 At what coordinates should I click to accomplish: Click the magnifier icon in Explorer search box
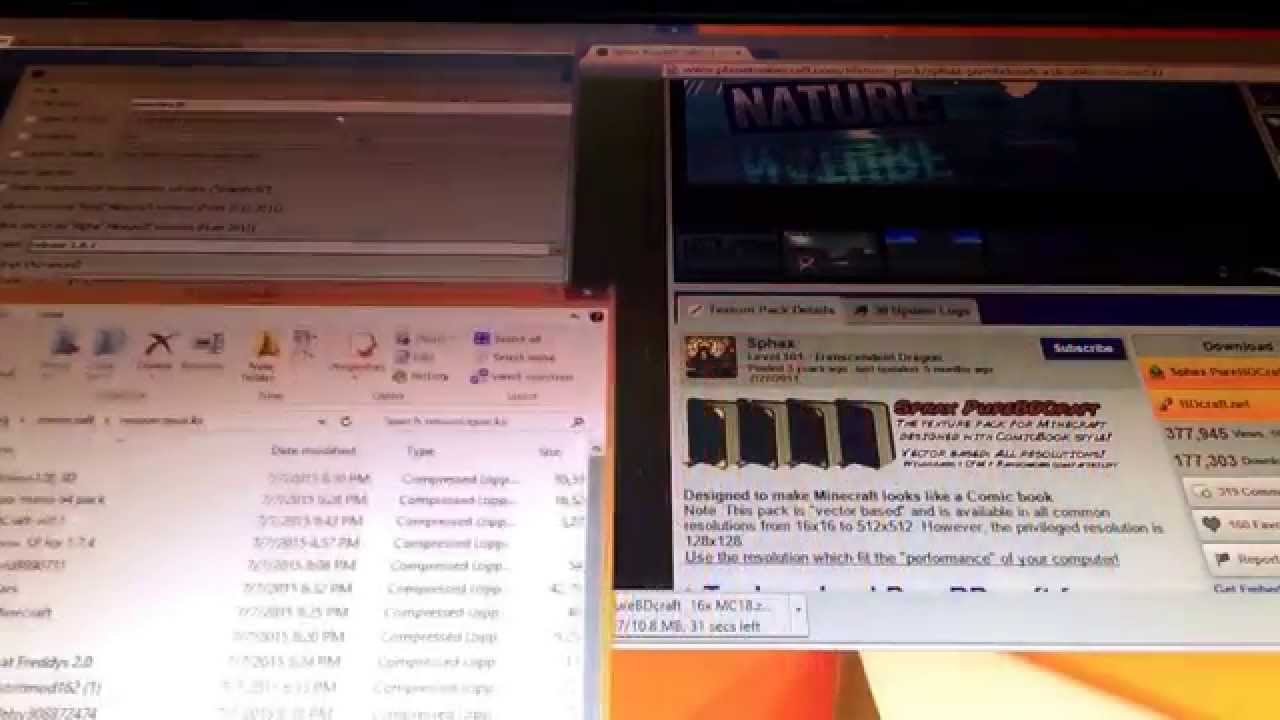tap(577, 422)
